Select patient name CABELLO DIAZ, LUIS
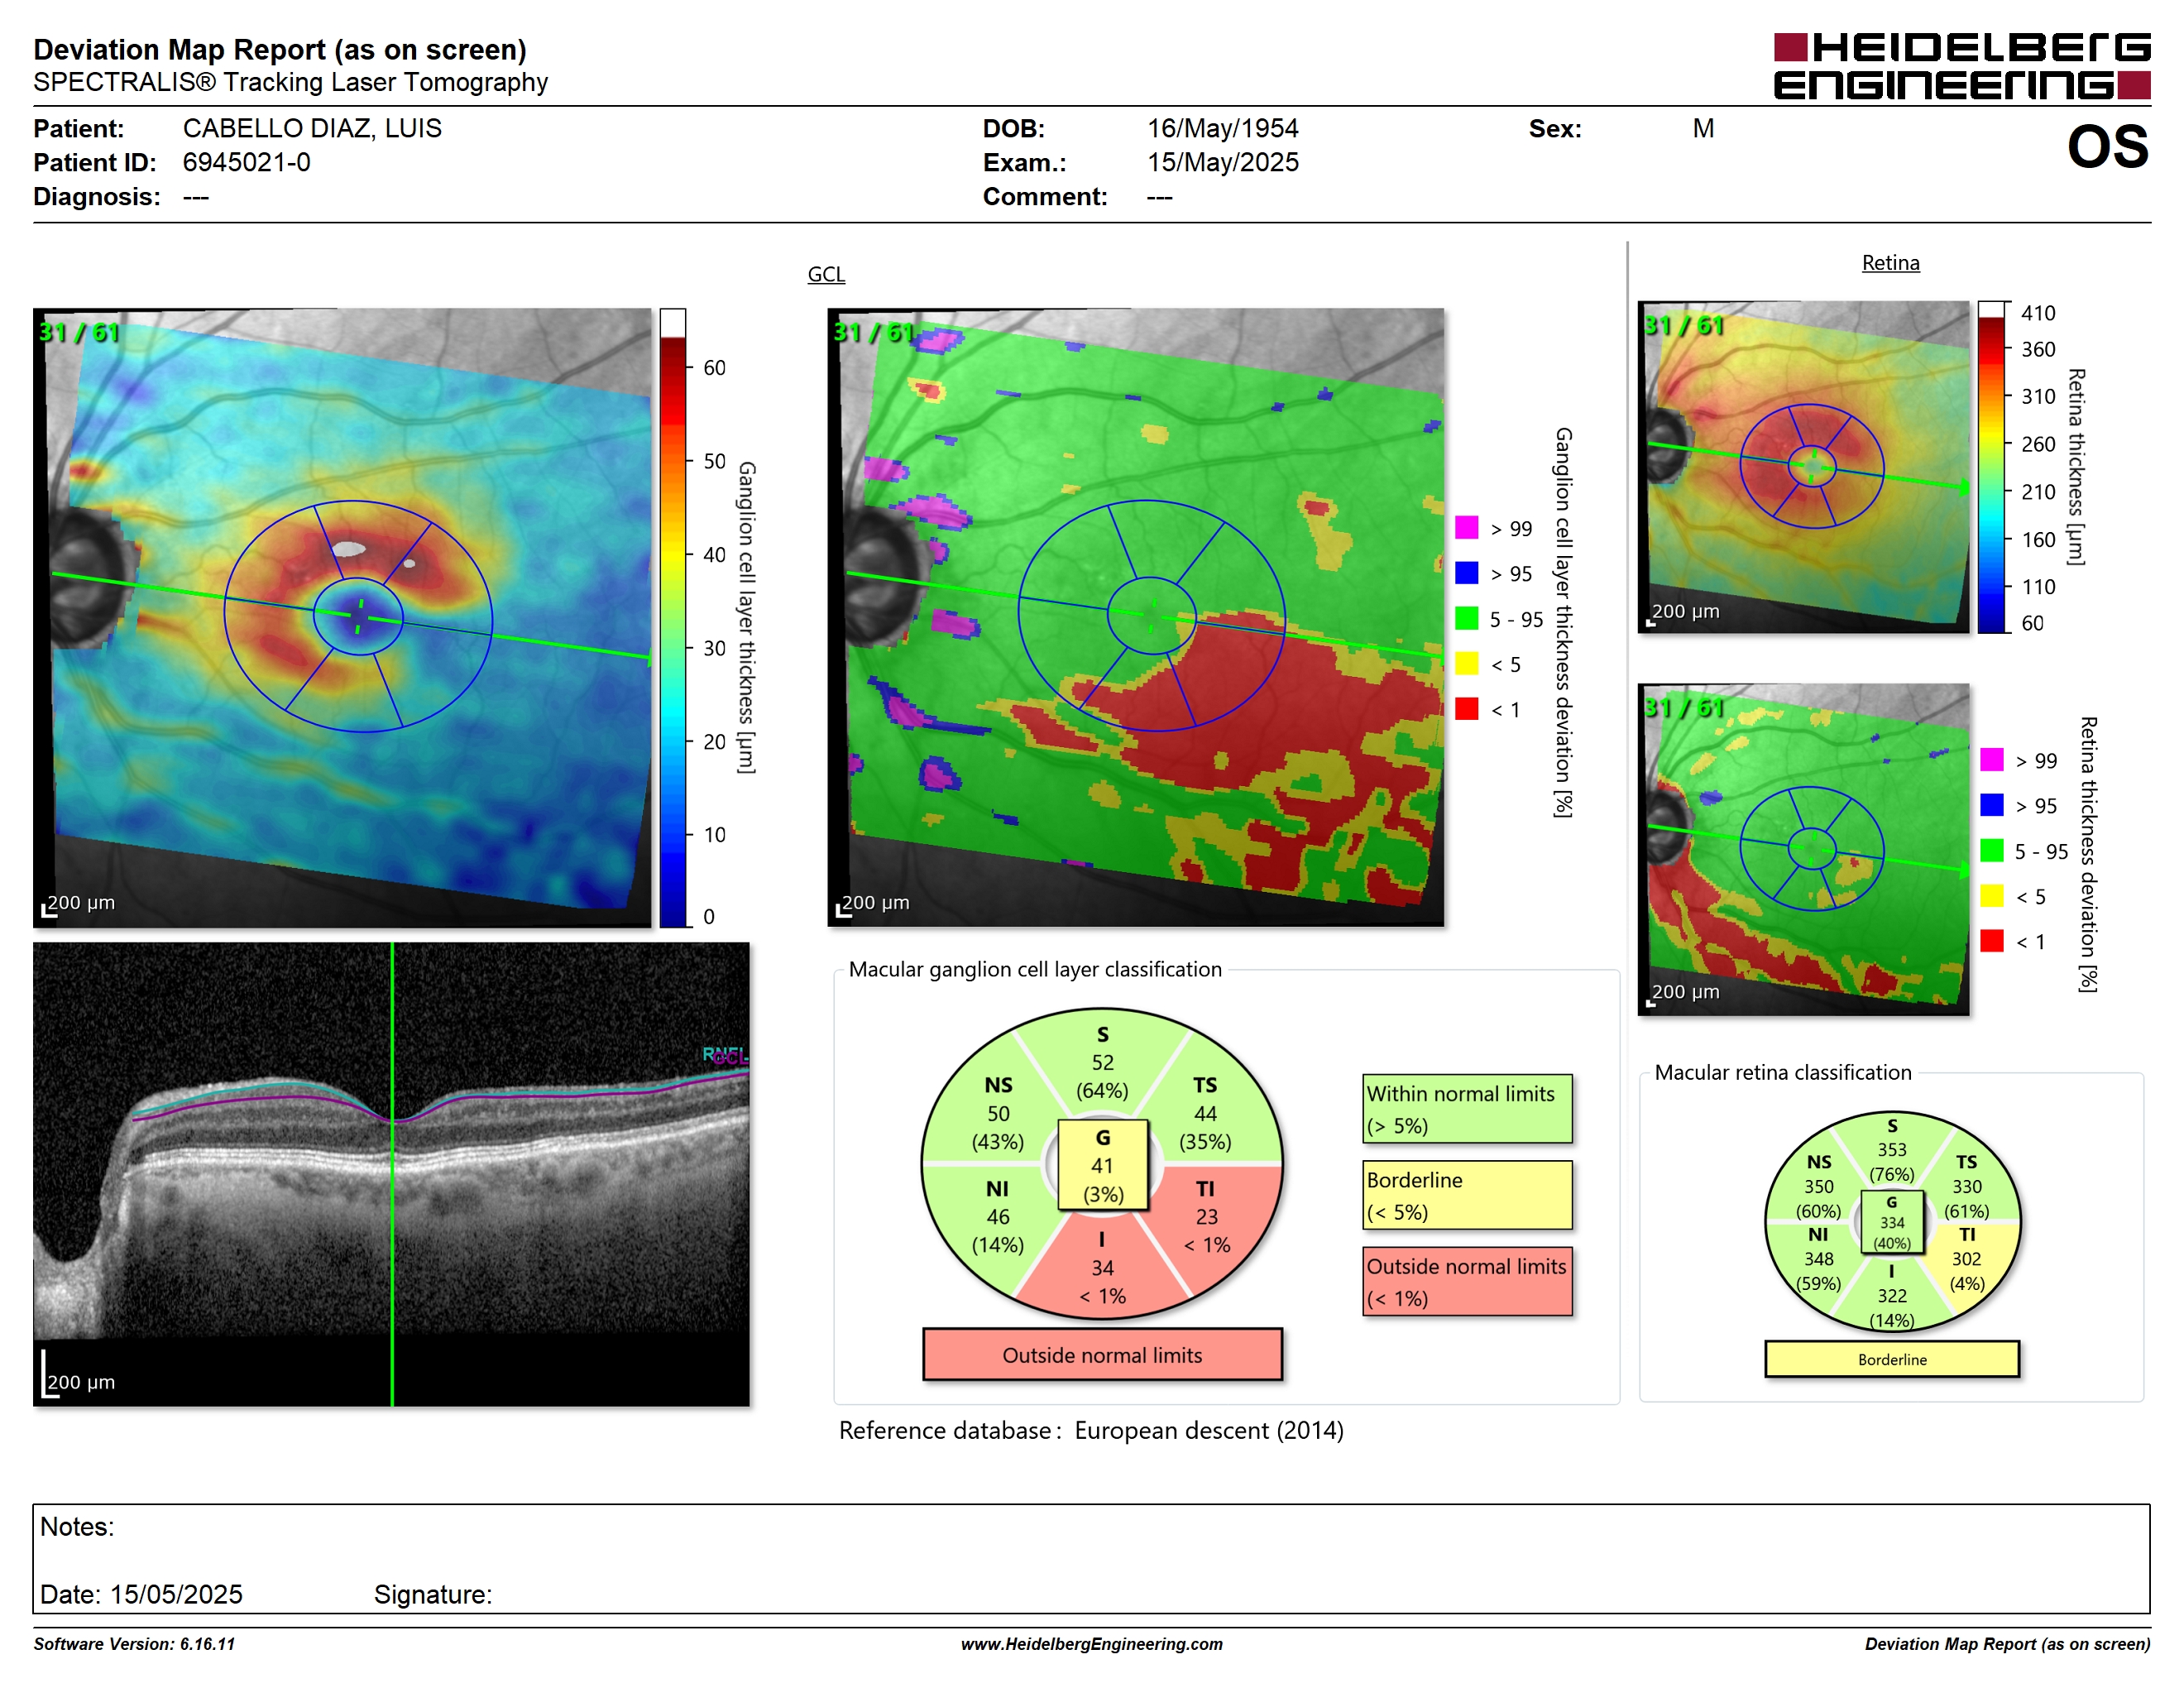Viewport: 2184px width, 1688px height. pyautogui.click(x=312, y=128)
